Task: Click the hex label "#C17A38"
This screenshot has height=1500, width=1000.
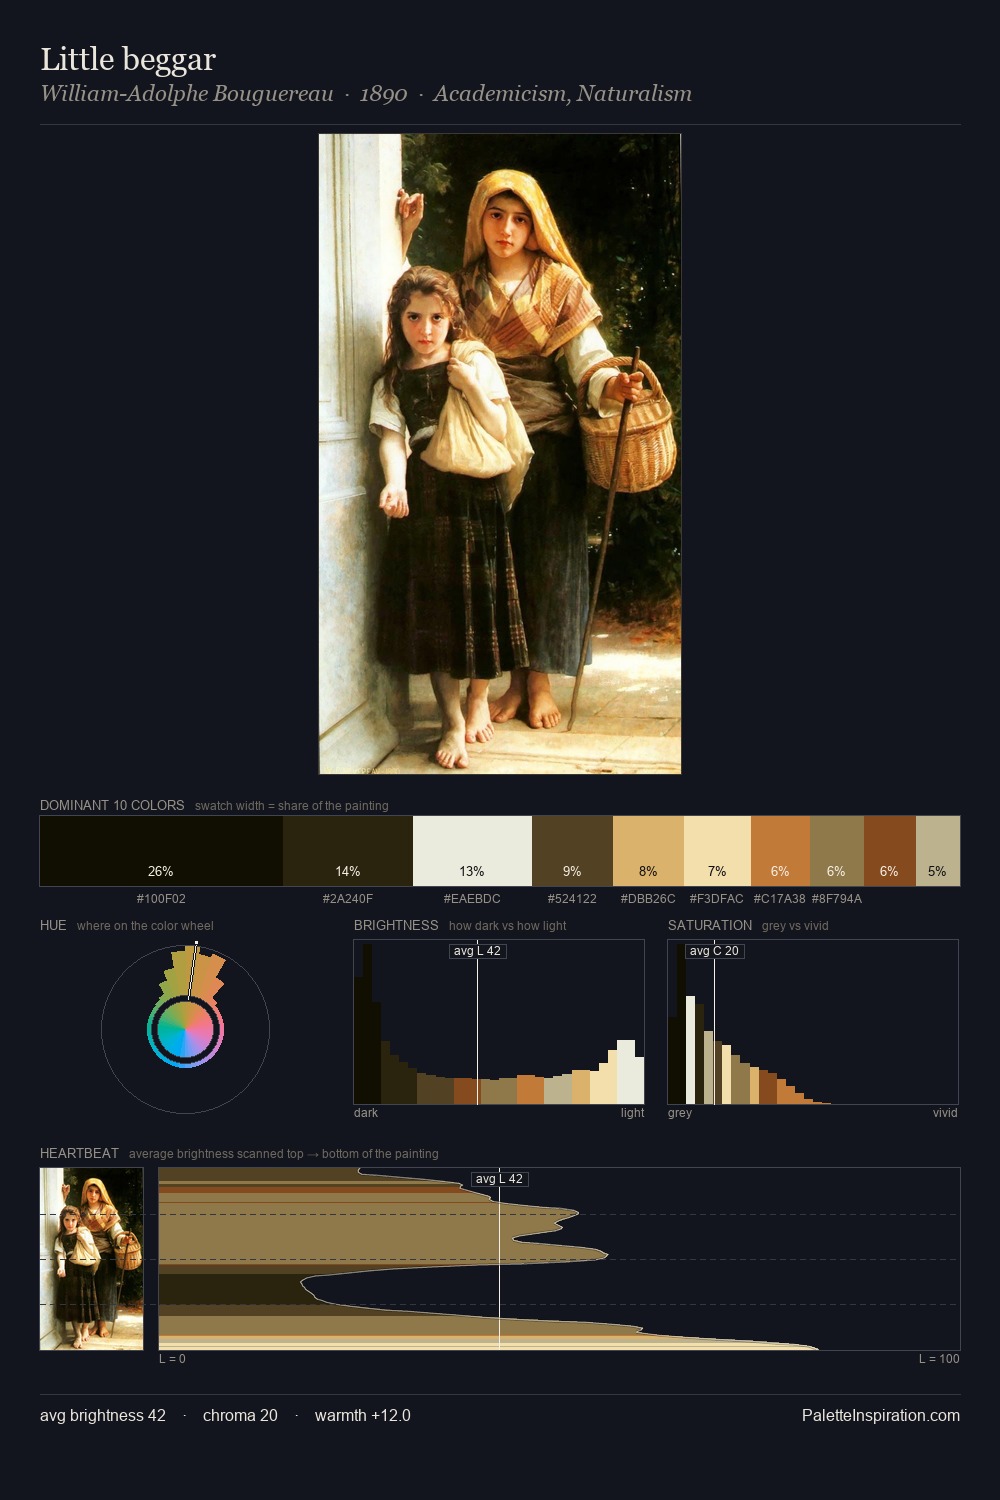Action: [780, 899]
